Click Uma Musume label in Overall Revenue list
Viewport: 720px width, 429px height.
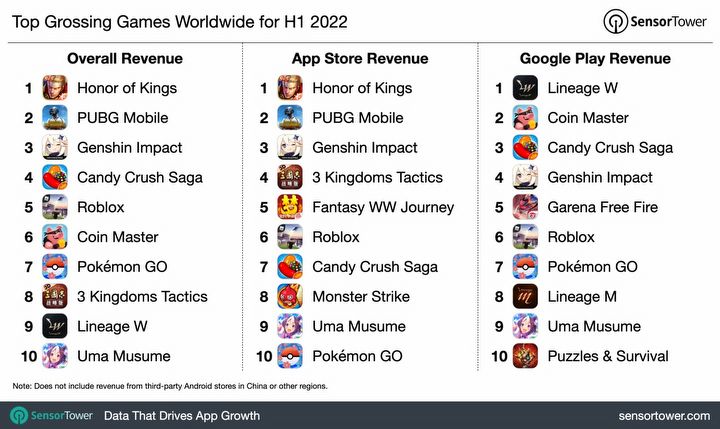pos(124,356)
